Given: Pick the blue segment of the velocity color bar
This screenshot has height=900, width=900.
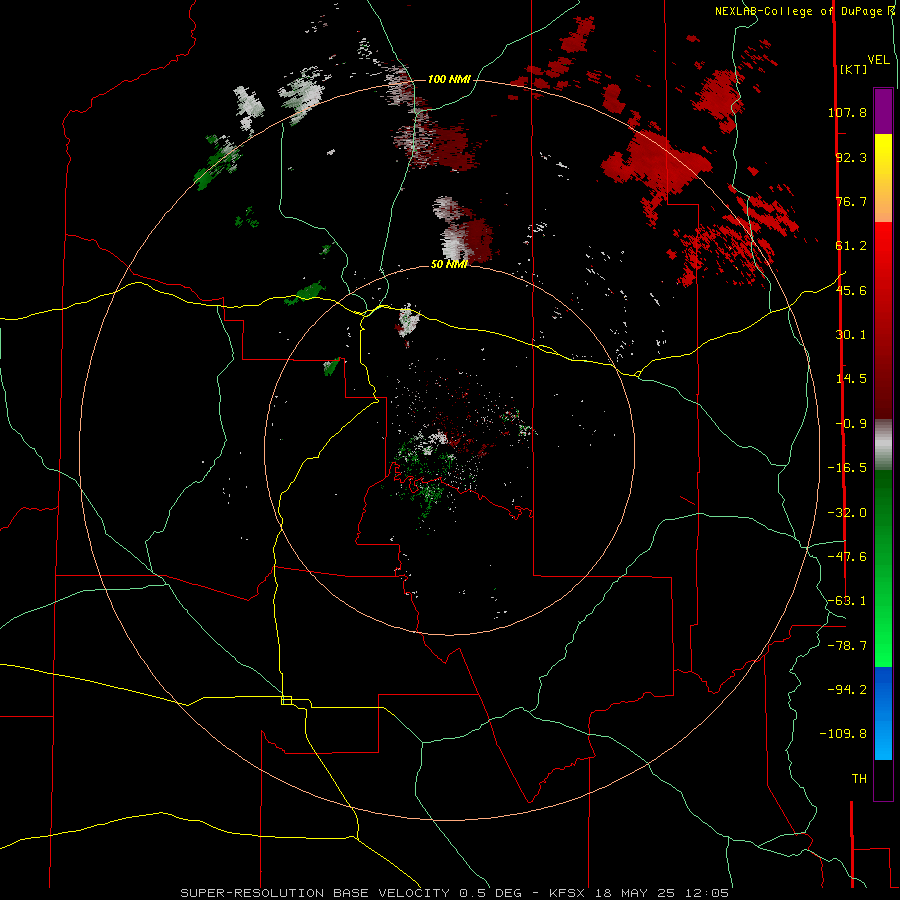Looking at the screenshot, I should 883,713.
